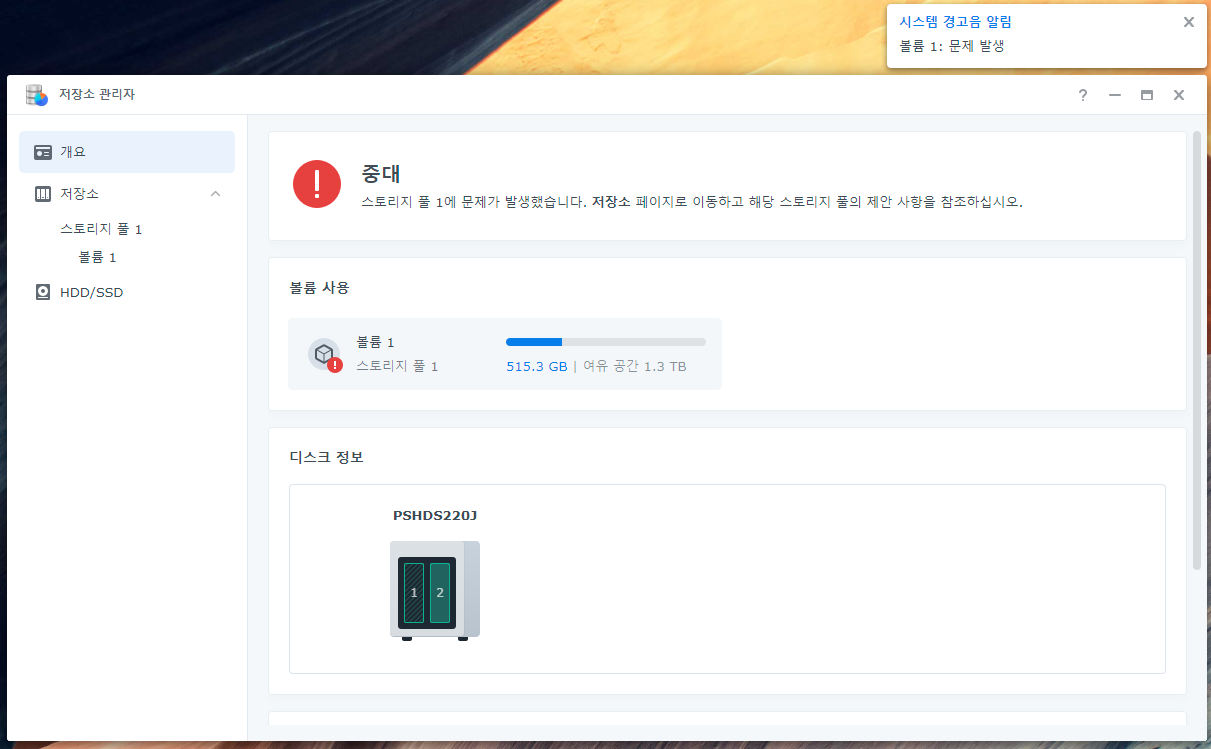Open 볼륨 1 in the sidebar tree
This screenshot has height=749, width=1211.
click(97, 257)
